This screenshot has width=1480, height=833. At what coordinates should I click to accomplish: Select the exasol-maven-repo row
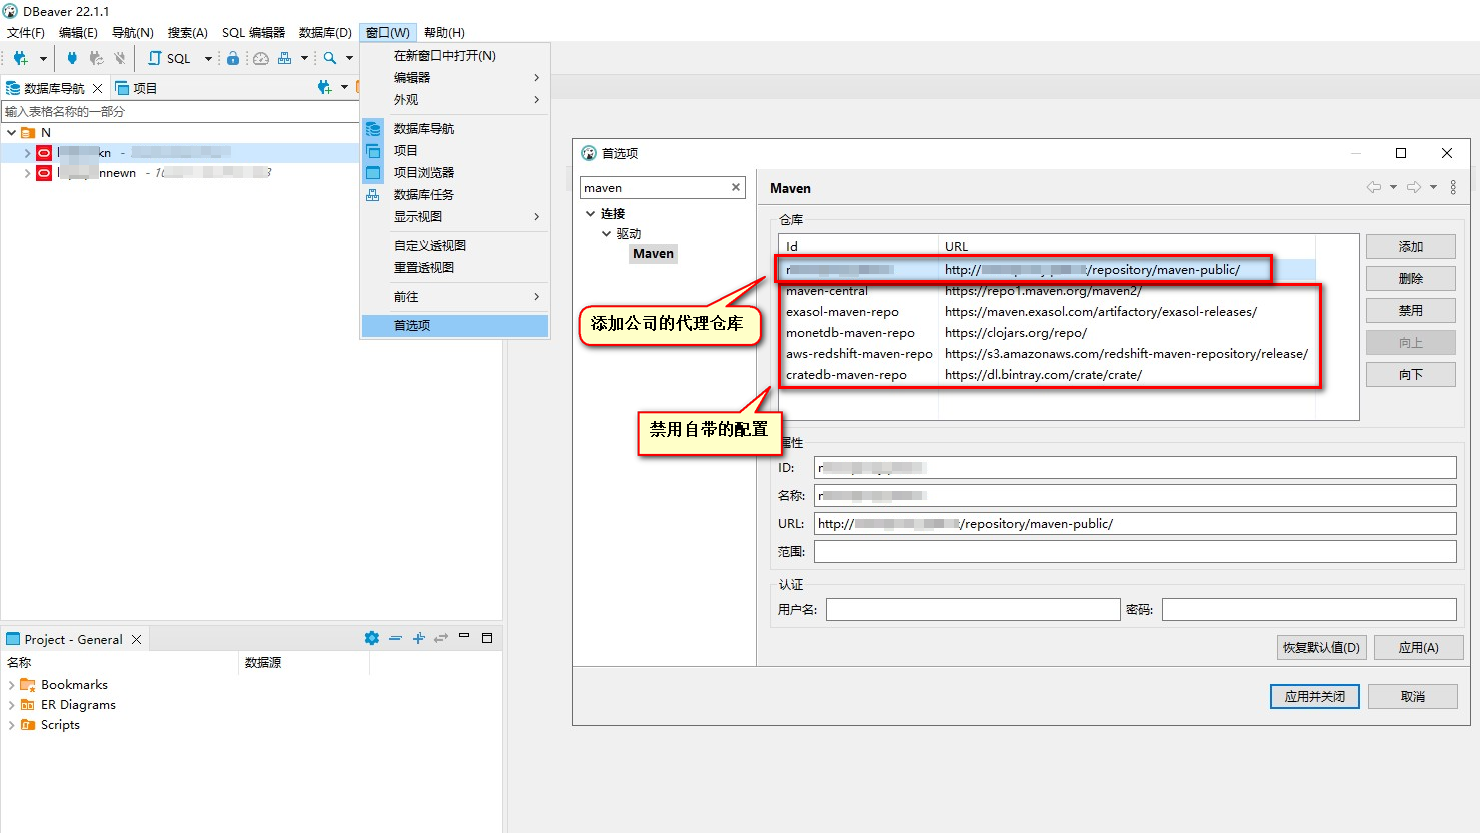[x=1046, y=312]
